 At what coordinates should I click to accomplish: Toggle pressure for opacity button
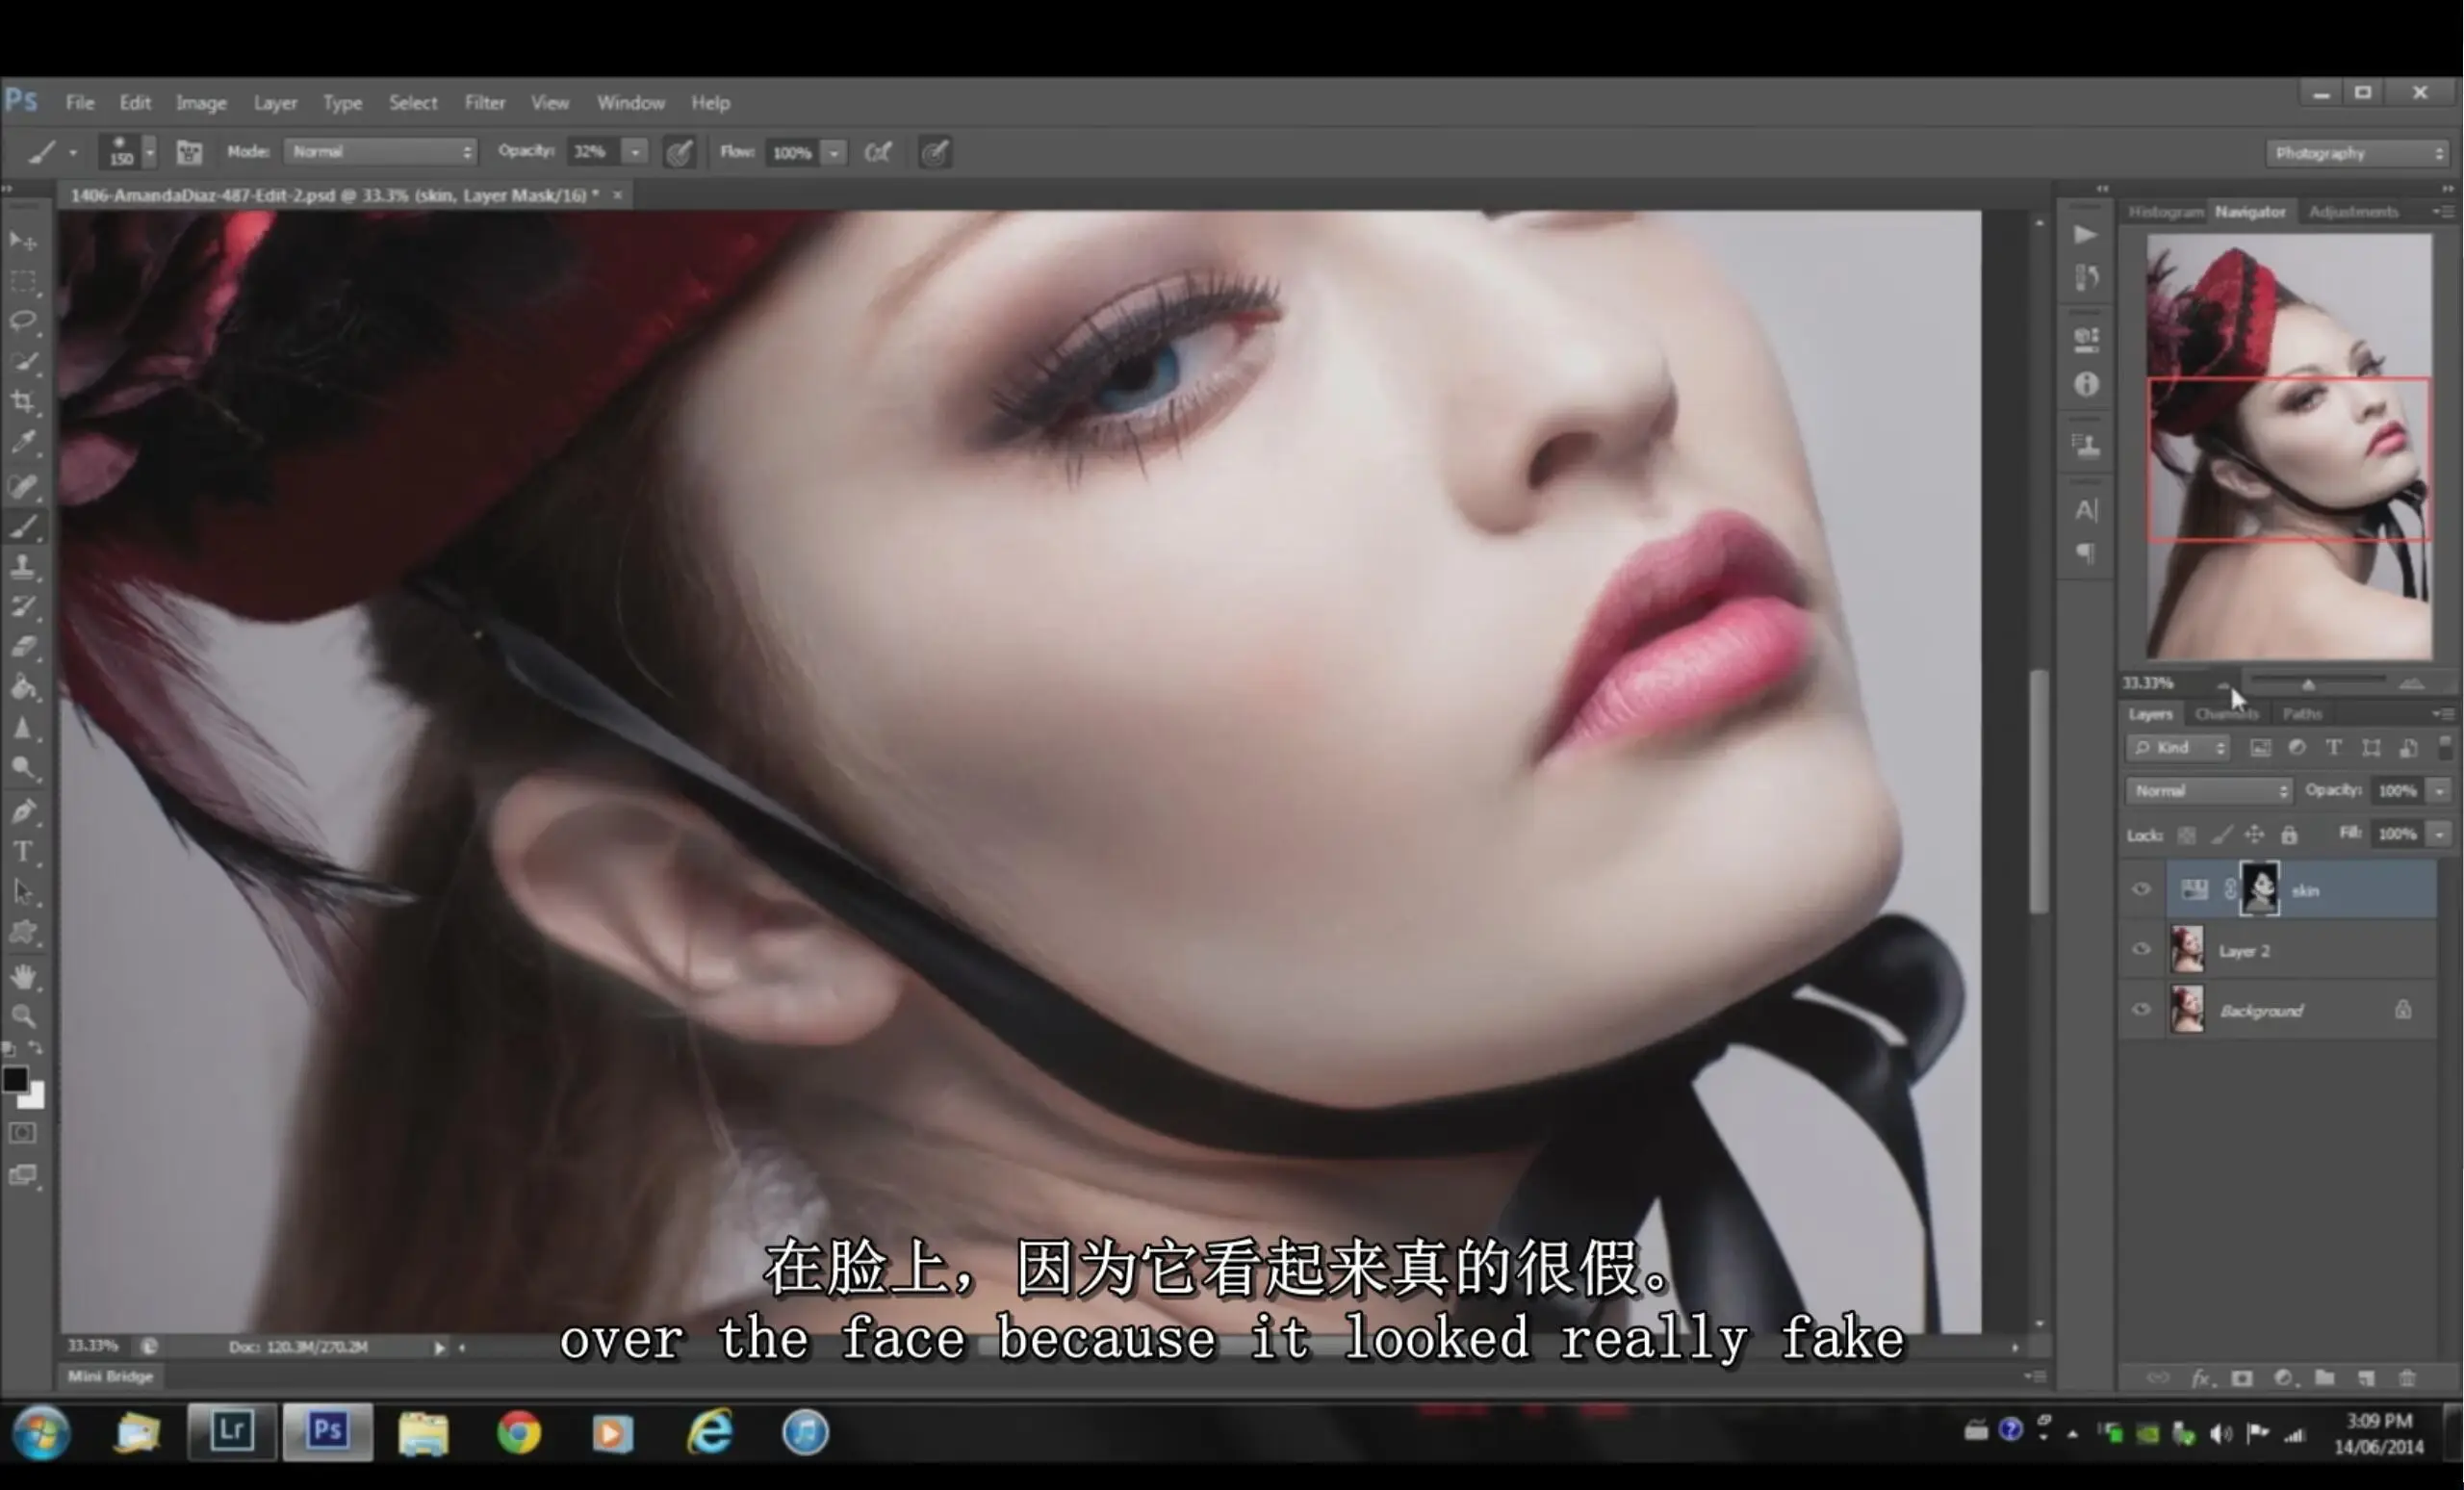(x=680, y=152)
